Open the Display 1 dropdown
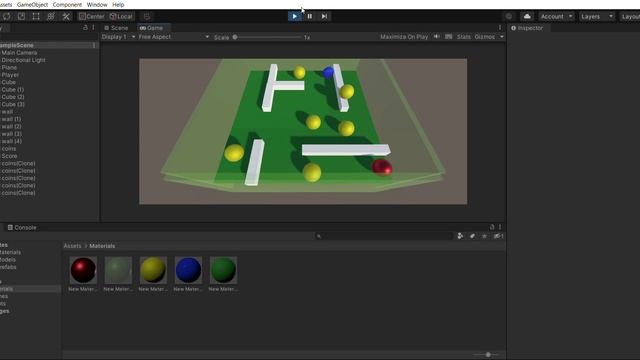Screen dimensions: 640x360 pyautogui.click(x=118, y=37)
